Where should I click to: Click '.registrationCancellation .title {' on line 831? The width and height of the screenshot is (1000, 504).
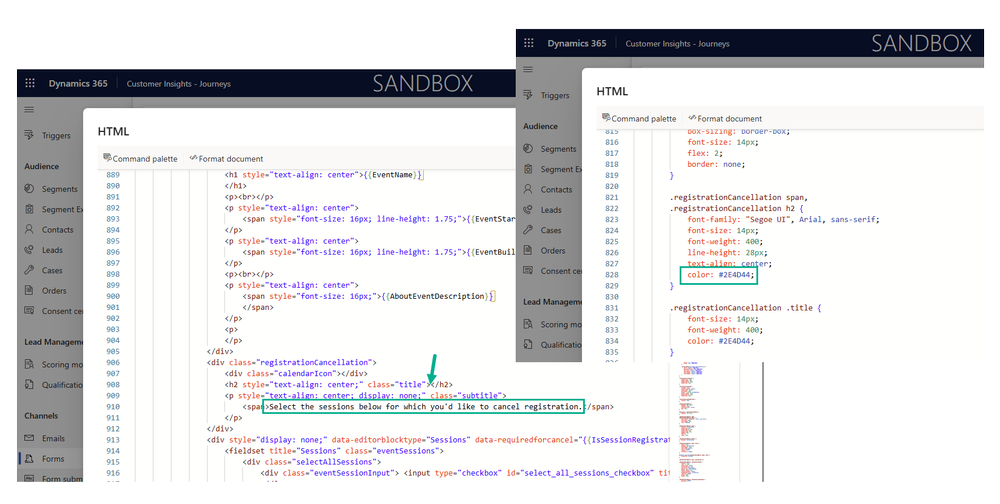[x=746, y=308]
